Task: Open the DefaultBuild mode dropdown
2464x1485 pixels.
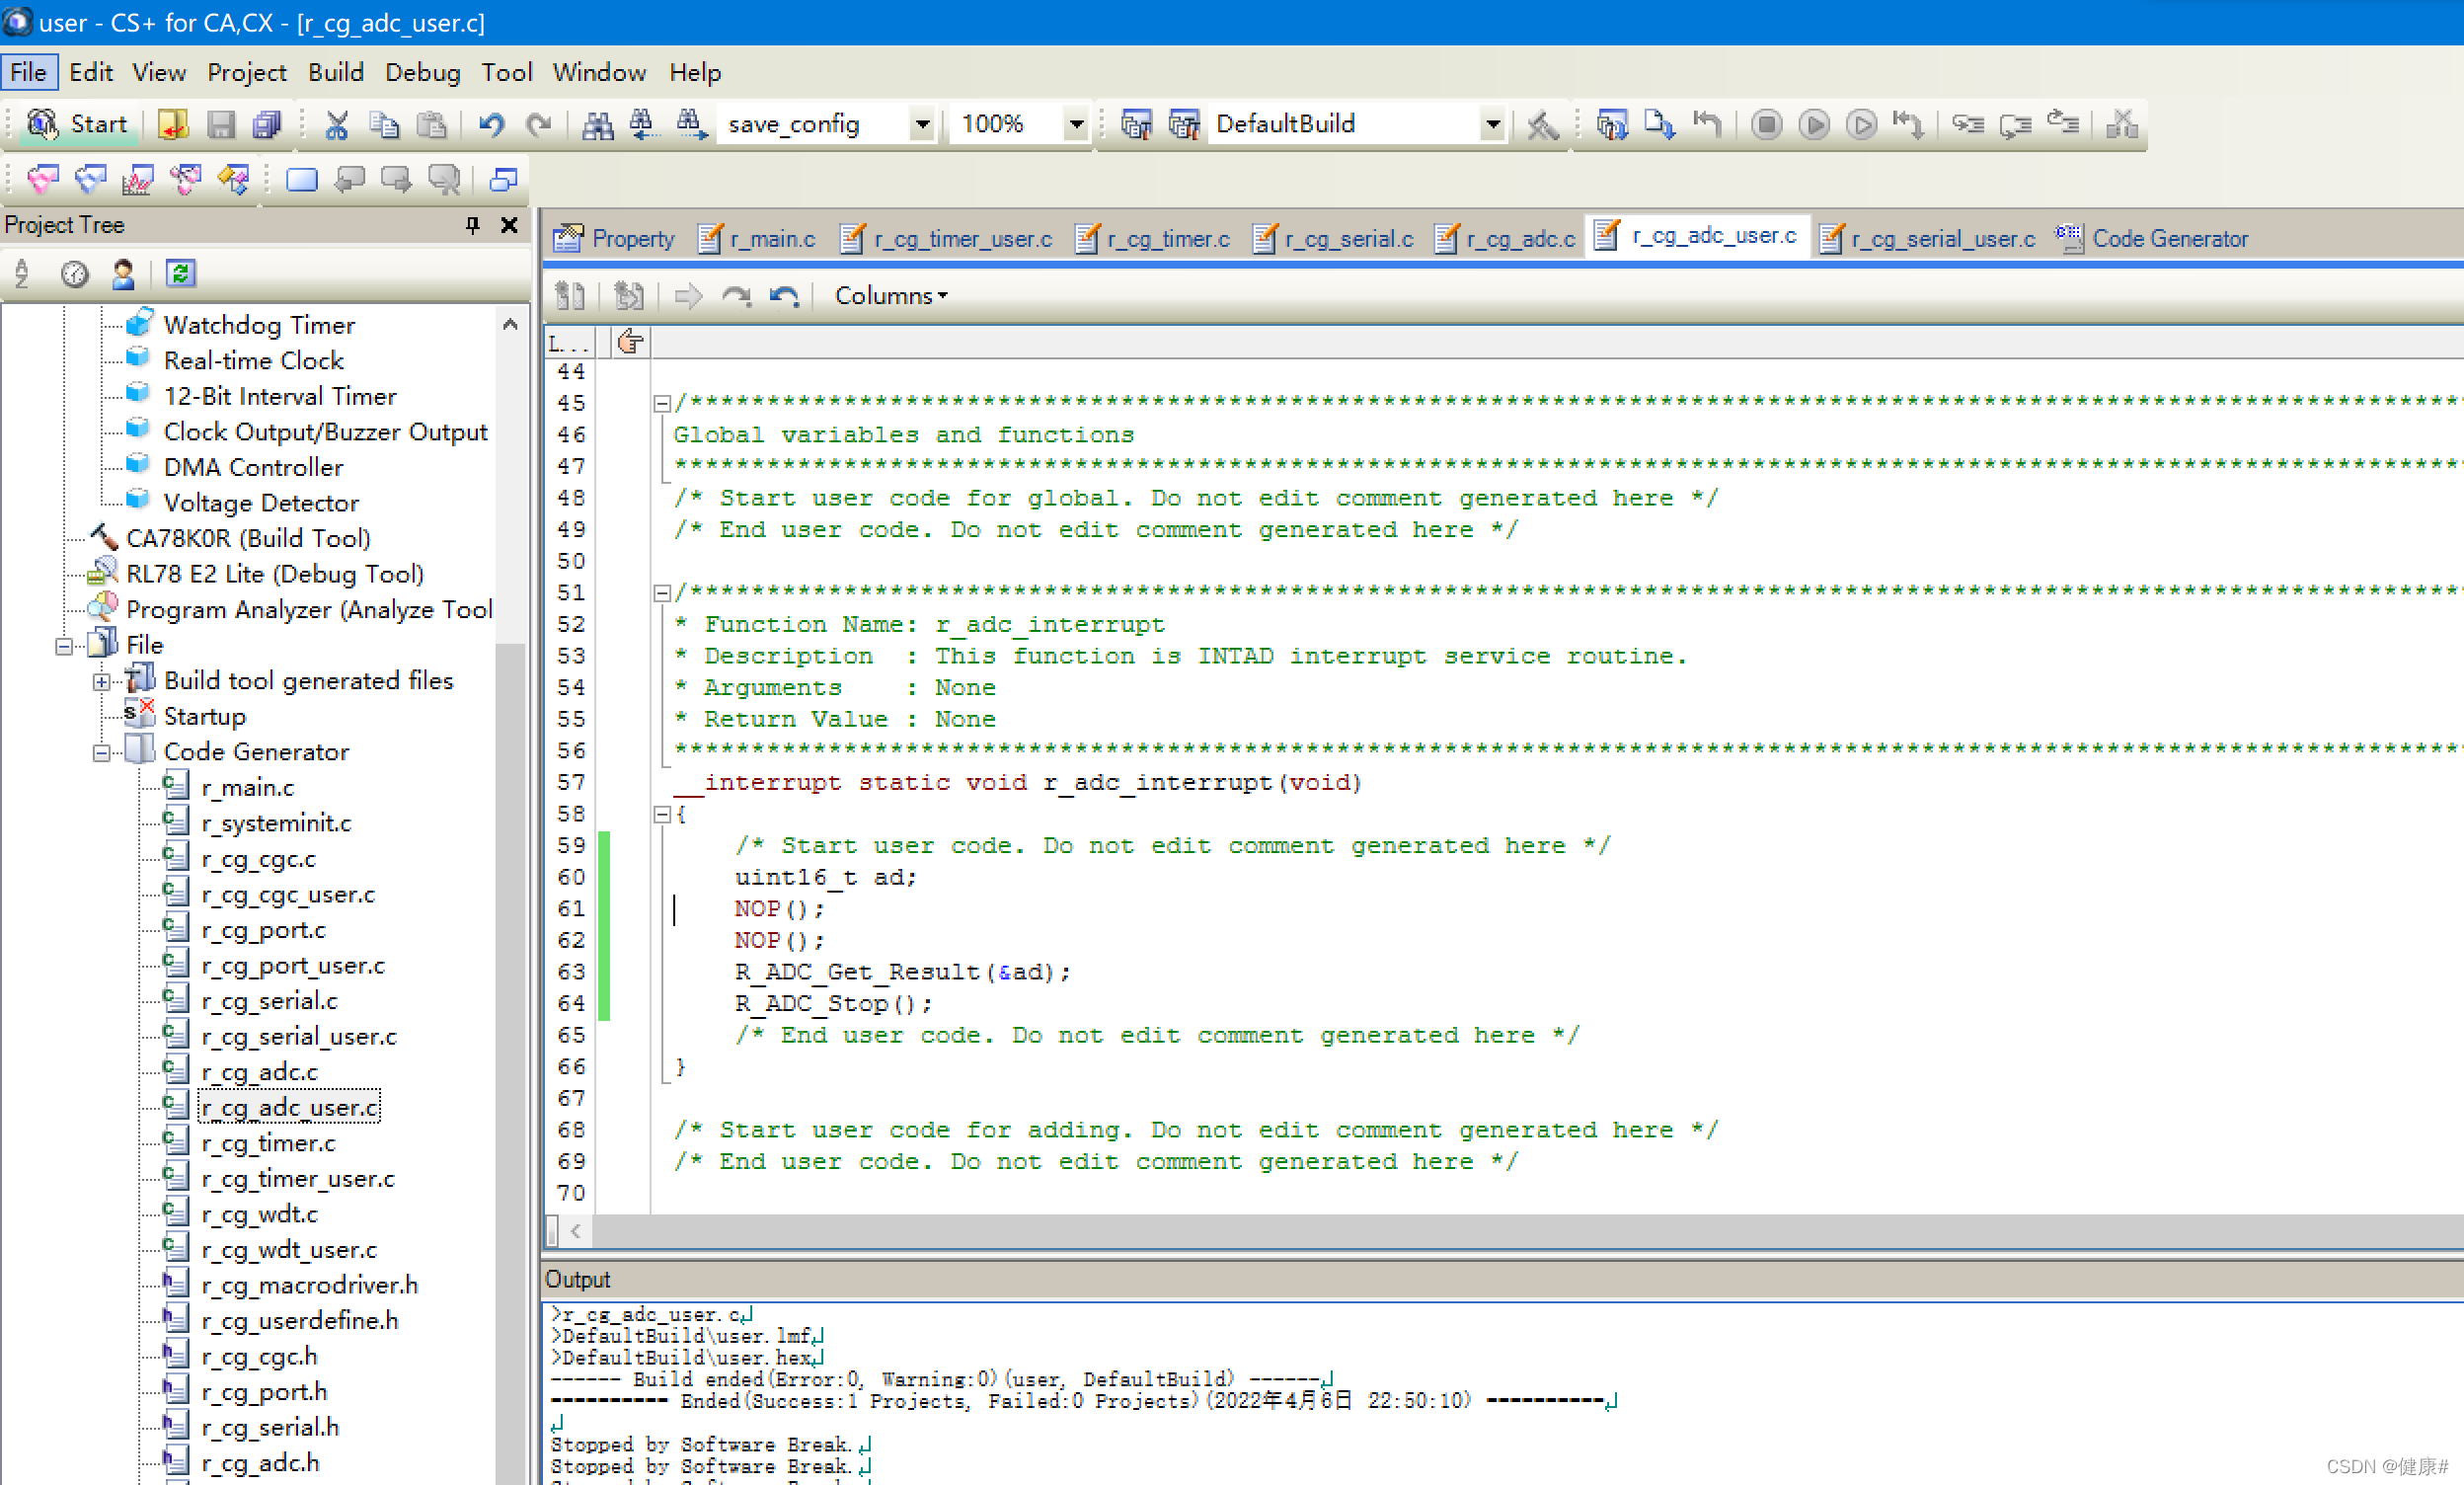Action: tap(1492, 124)
